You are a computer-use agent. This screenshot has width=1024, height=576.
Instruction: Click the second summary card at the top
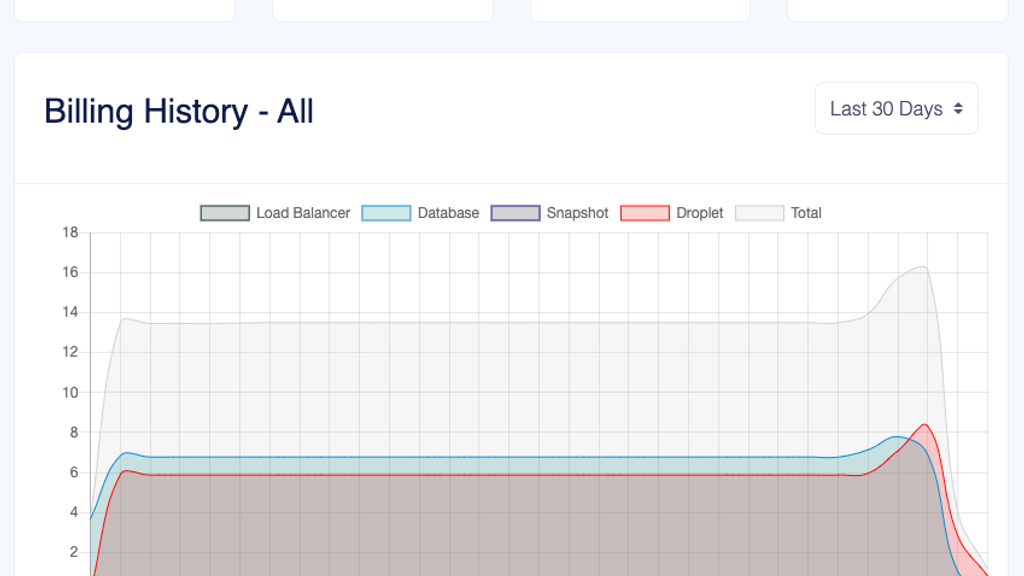point(381,8)
